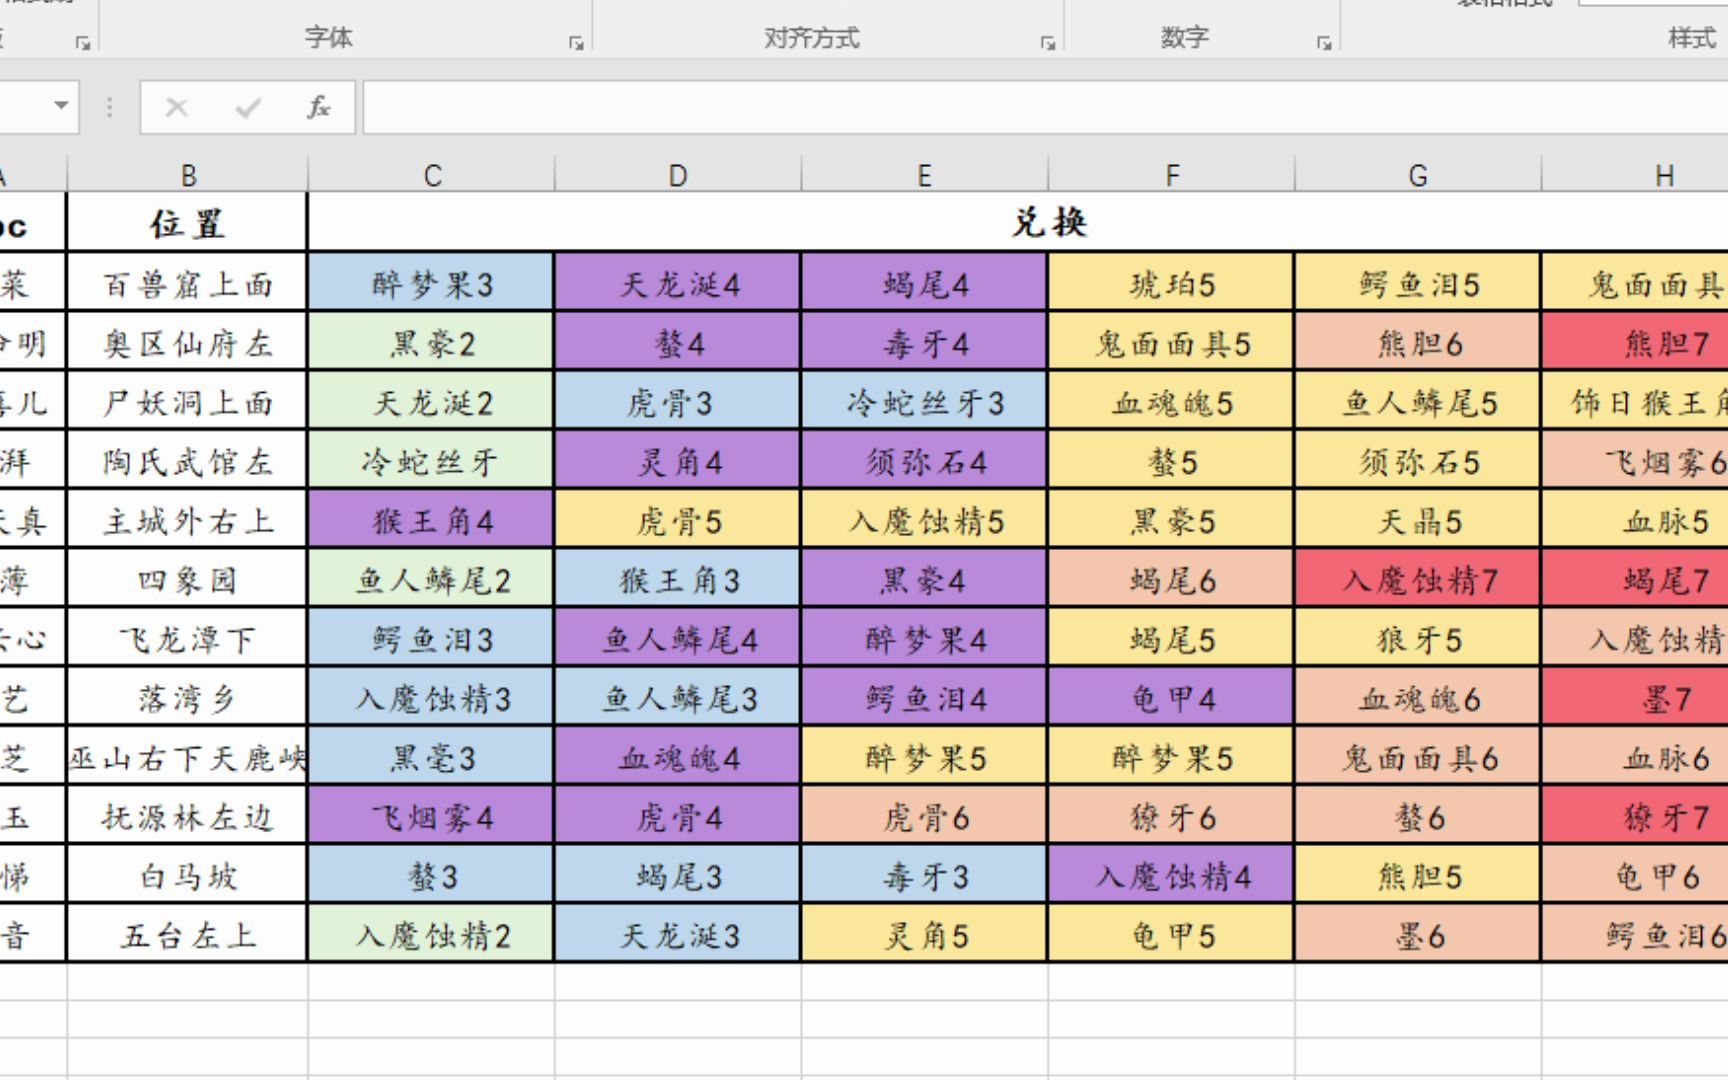Select cell 陶氏武馆左
The image size is (1728, 1080).
[187, 461]
